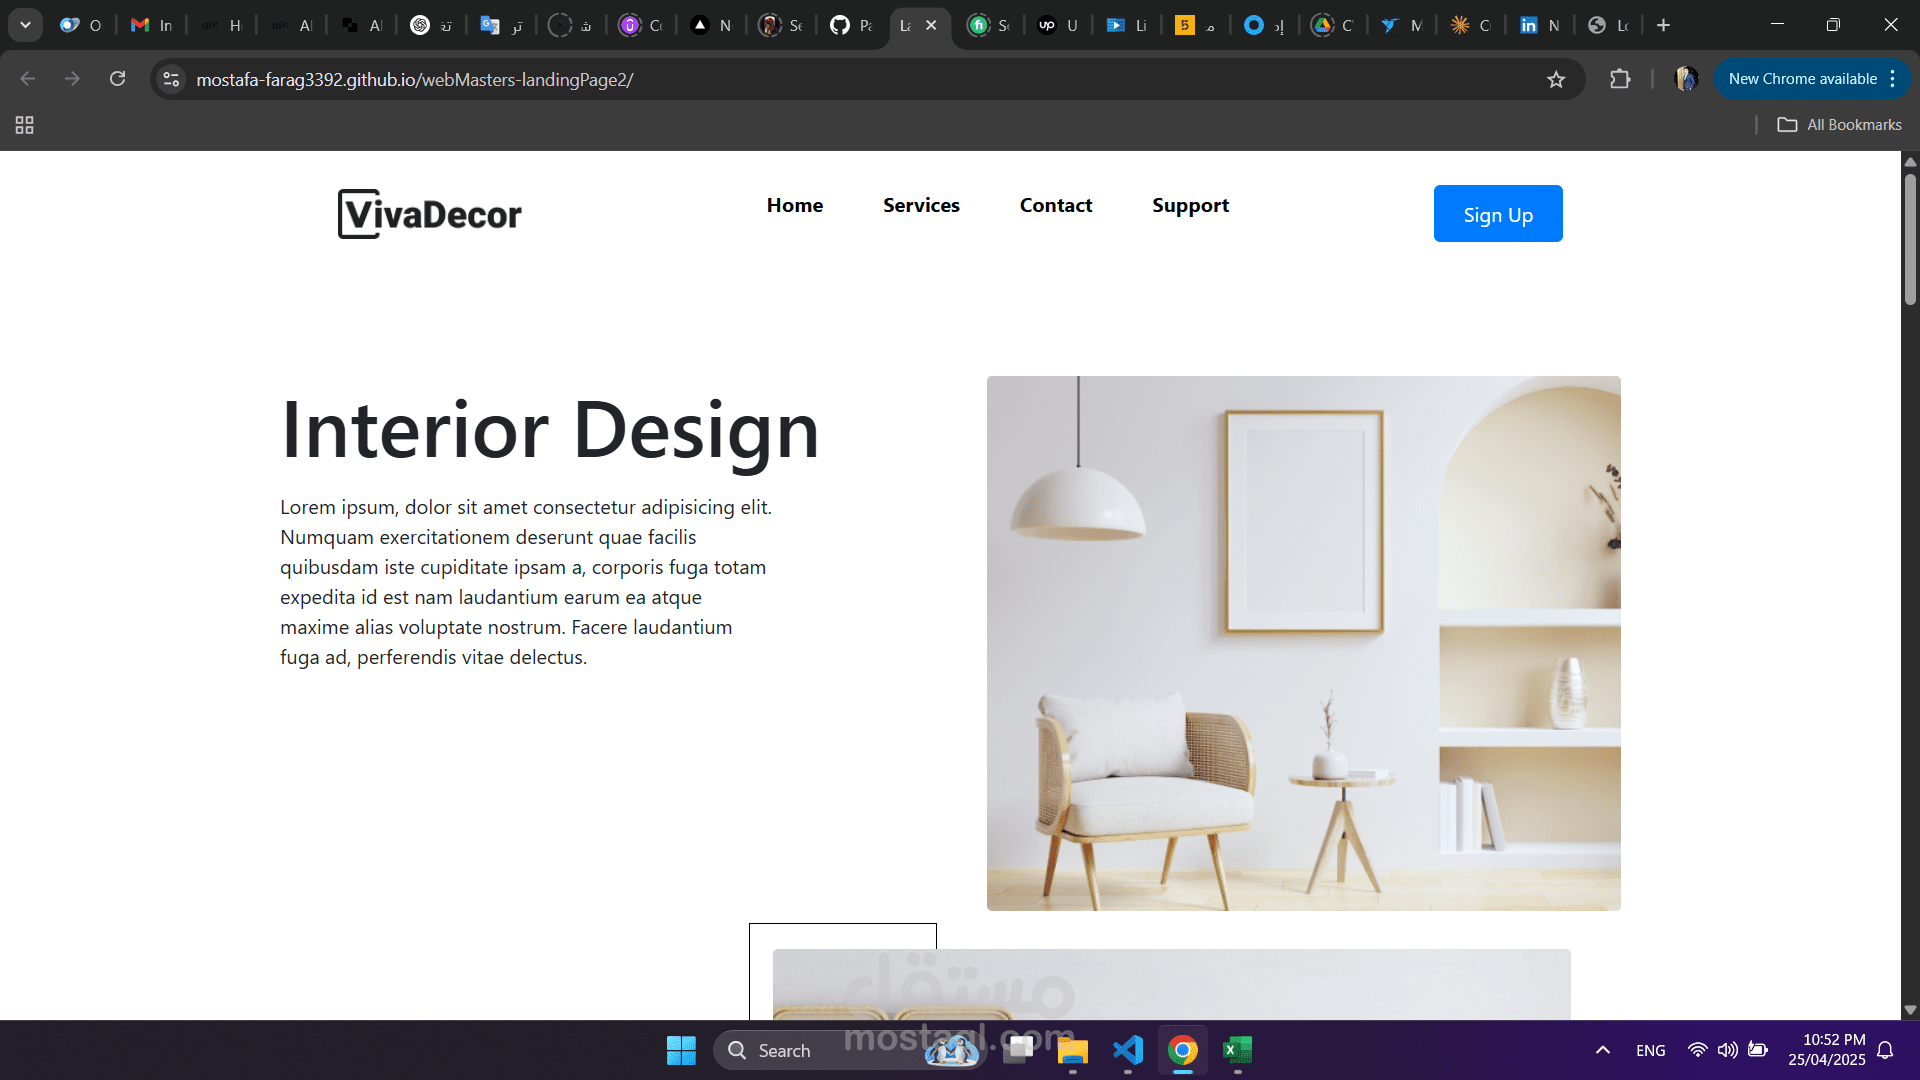Click inside the address bar
1920x1080 pixels.
tap(700, 79)
